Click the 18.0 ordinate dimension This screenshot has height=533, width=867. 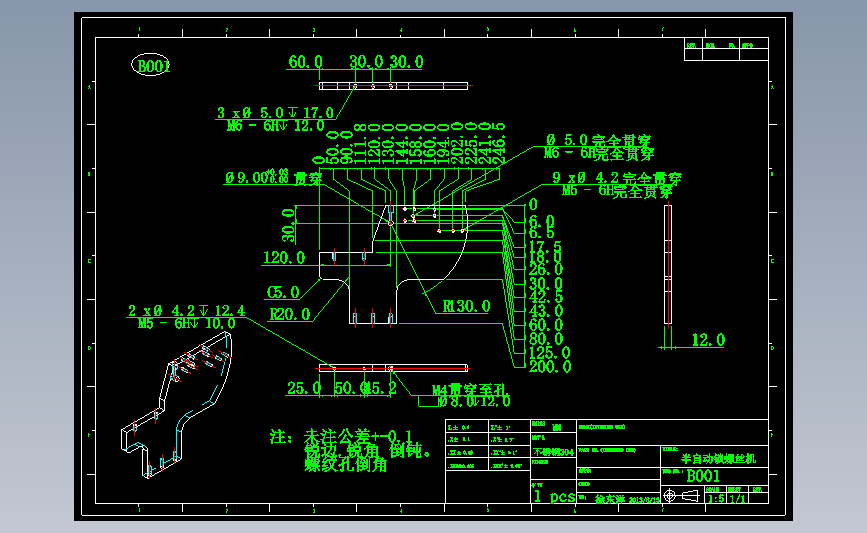pos(545,257)
